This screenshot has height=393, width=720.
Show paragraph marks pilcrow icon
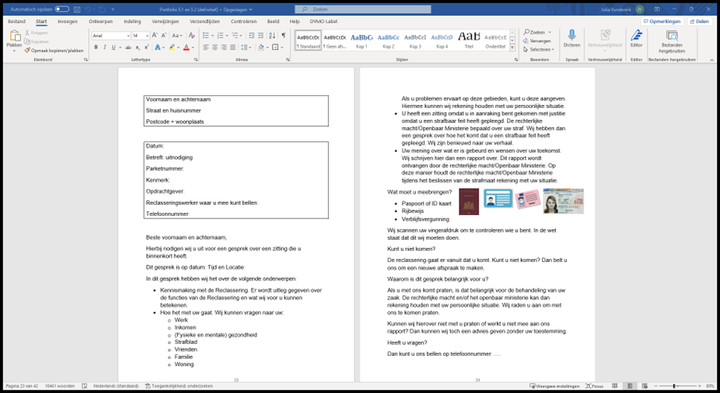tap(283, 35)
